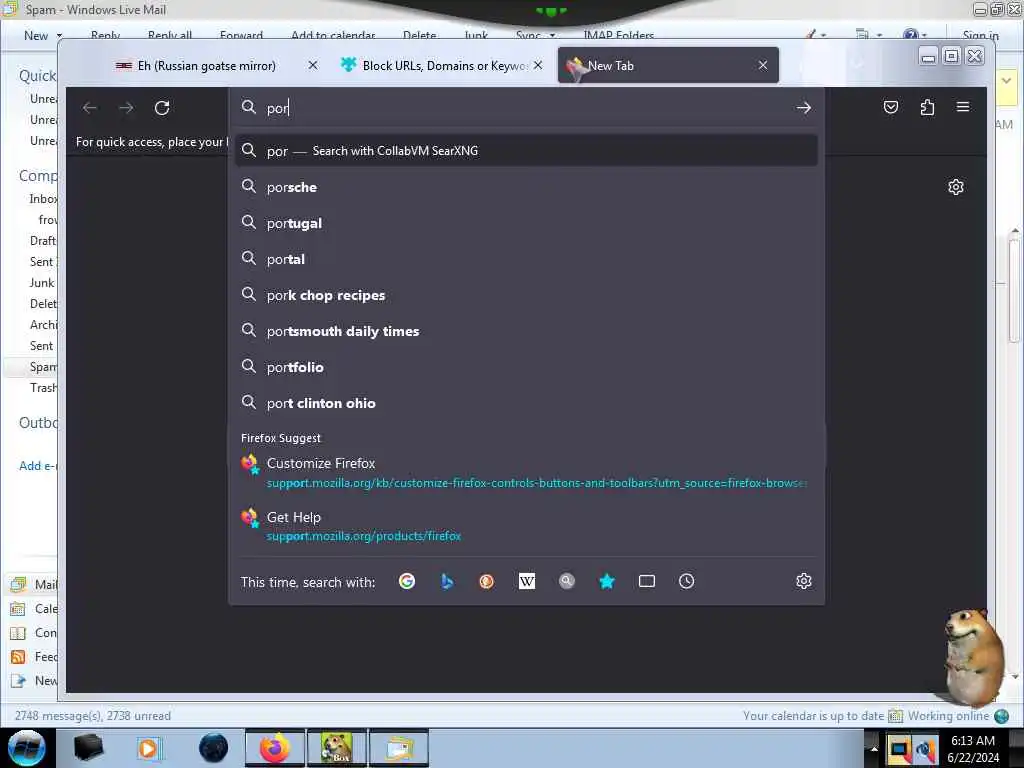Screen dimensions: 1024x768
Task: Show hidden tray icons arrow
Action: click(x=874, y=748)
